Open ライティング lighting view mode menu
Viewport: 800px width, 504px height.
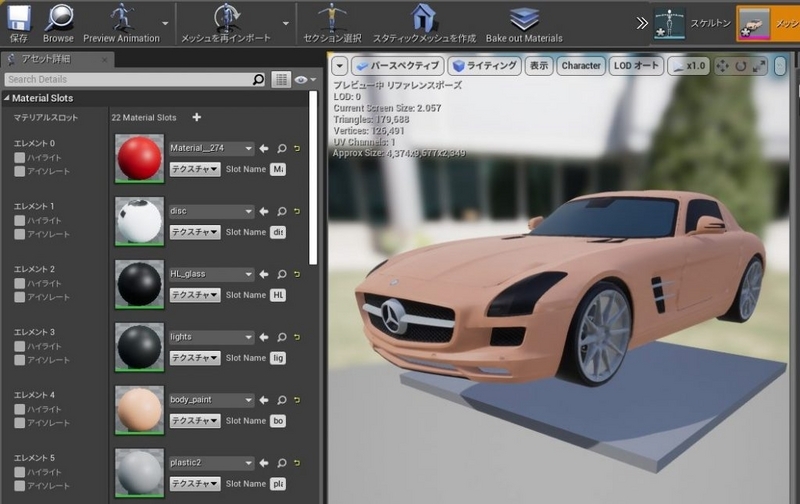[485, 66]
